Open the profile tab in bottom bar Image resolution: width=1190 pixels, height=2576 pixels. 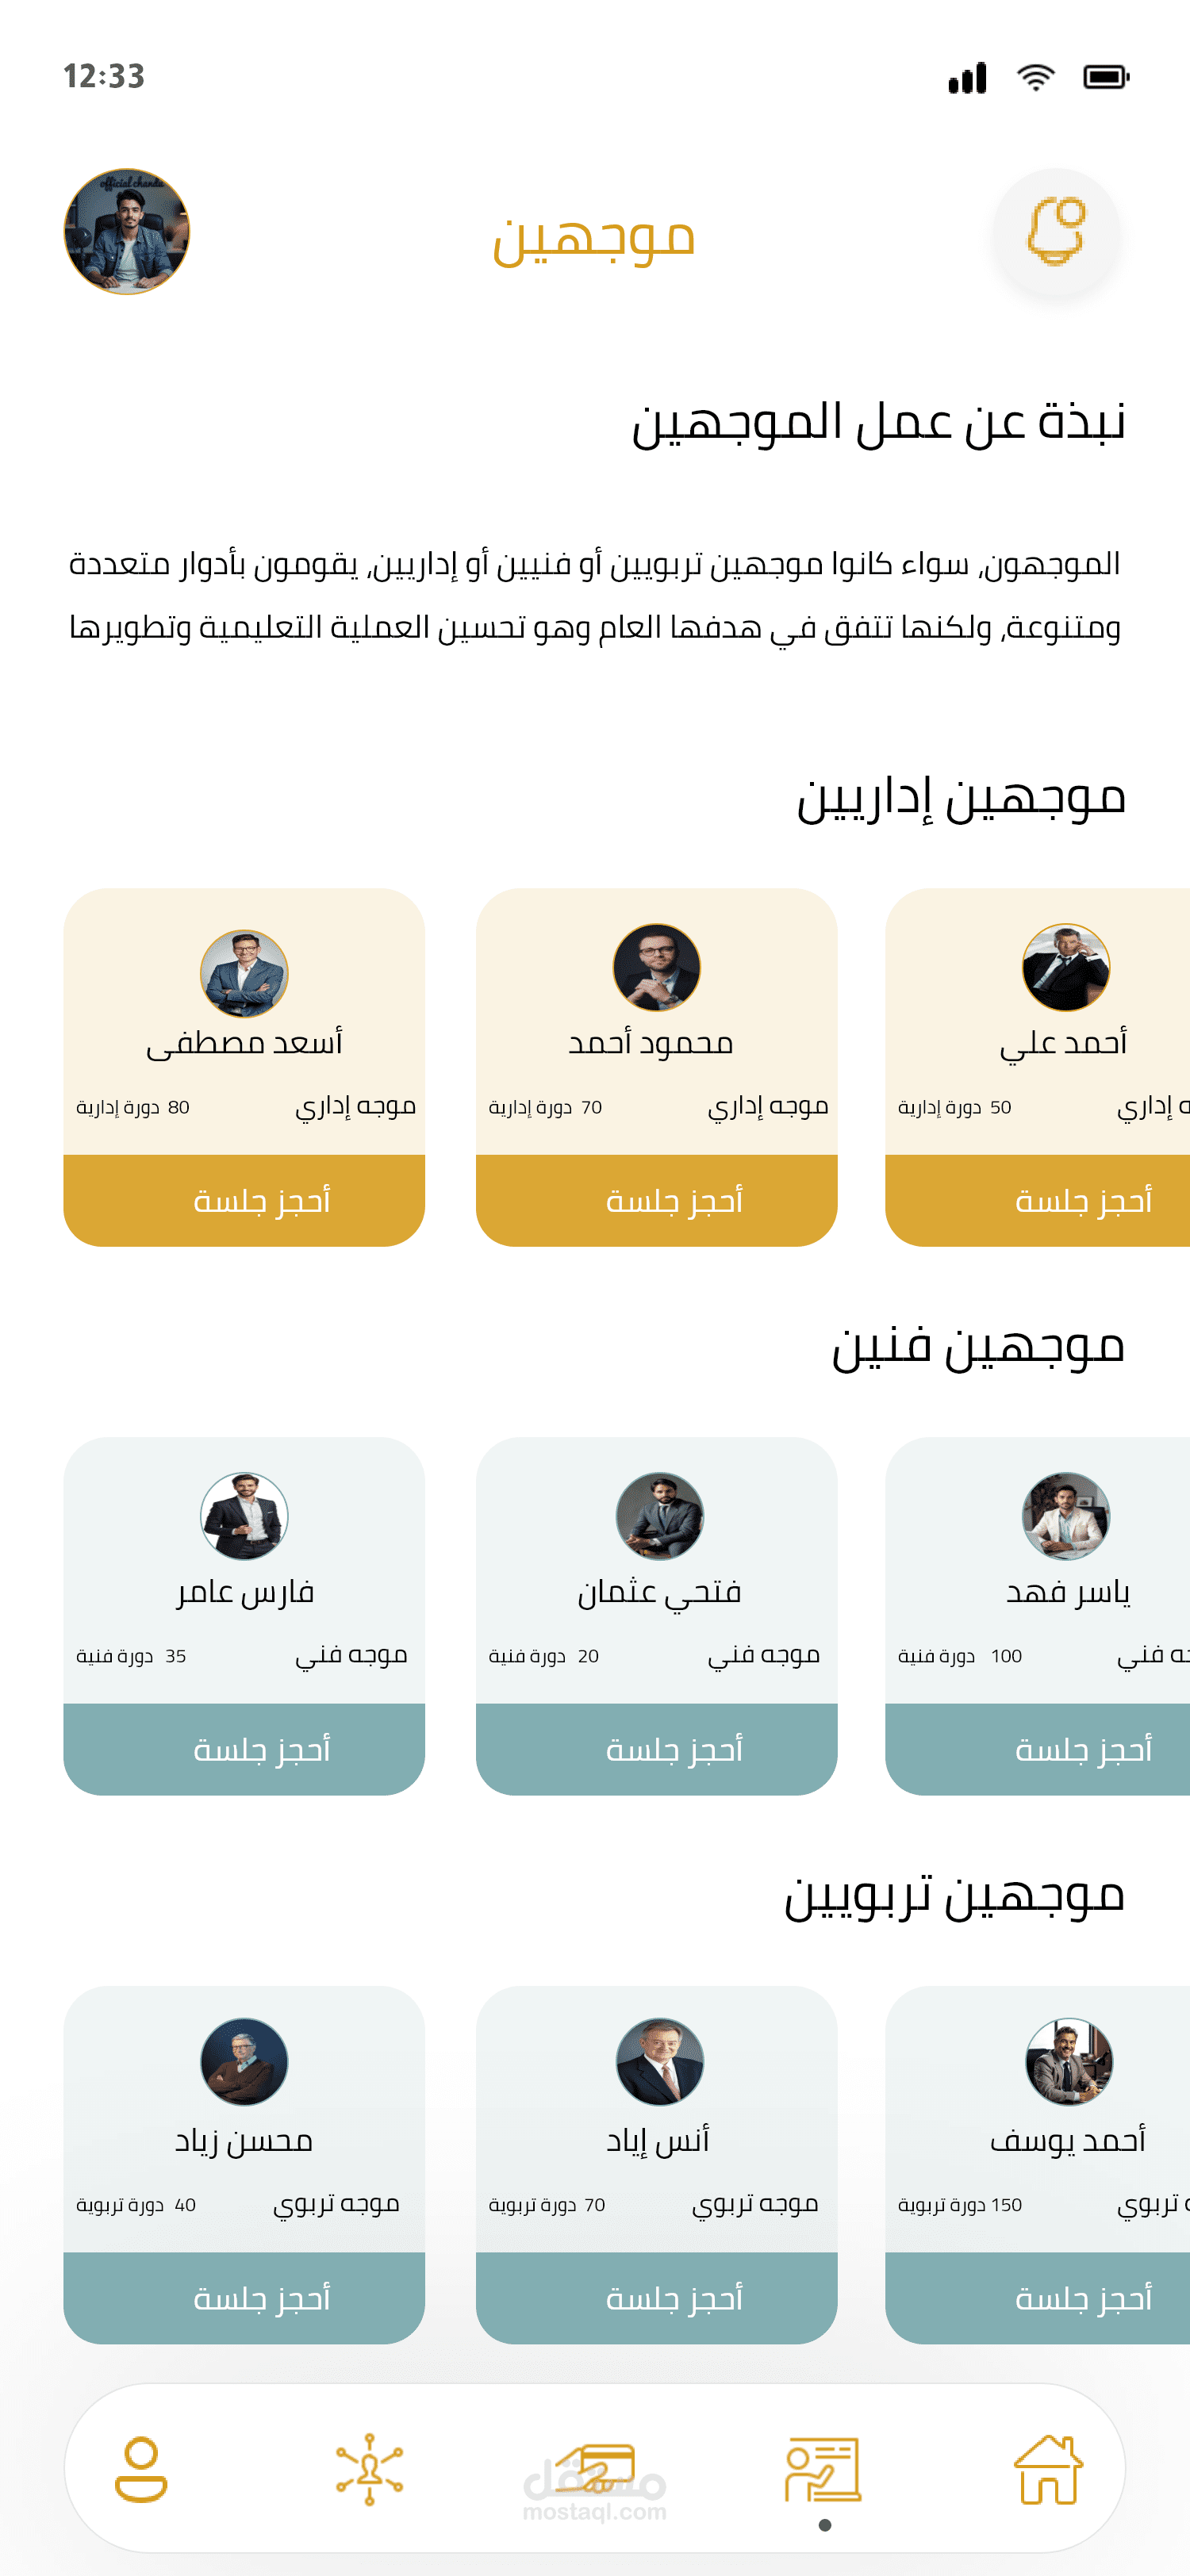pos(141,2469)
